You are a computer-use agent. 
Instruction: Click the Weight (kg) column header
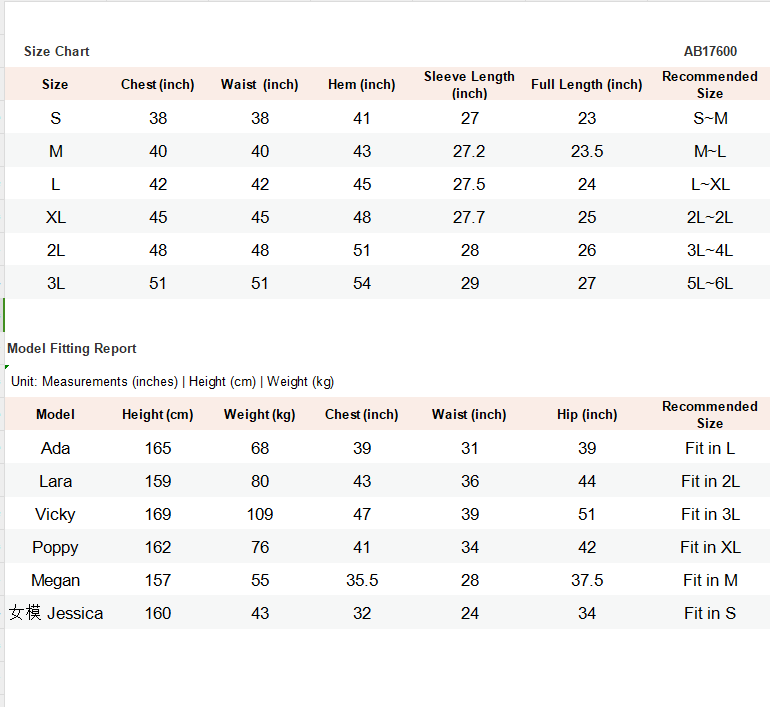point(260,415)
